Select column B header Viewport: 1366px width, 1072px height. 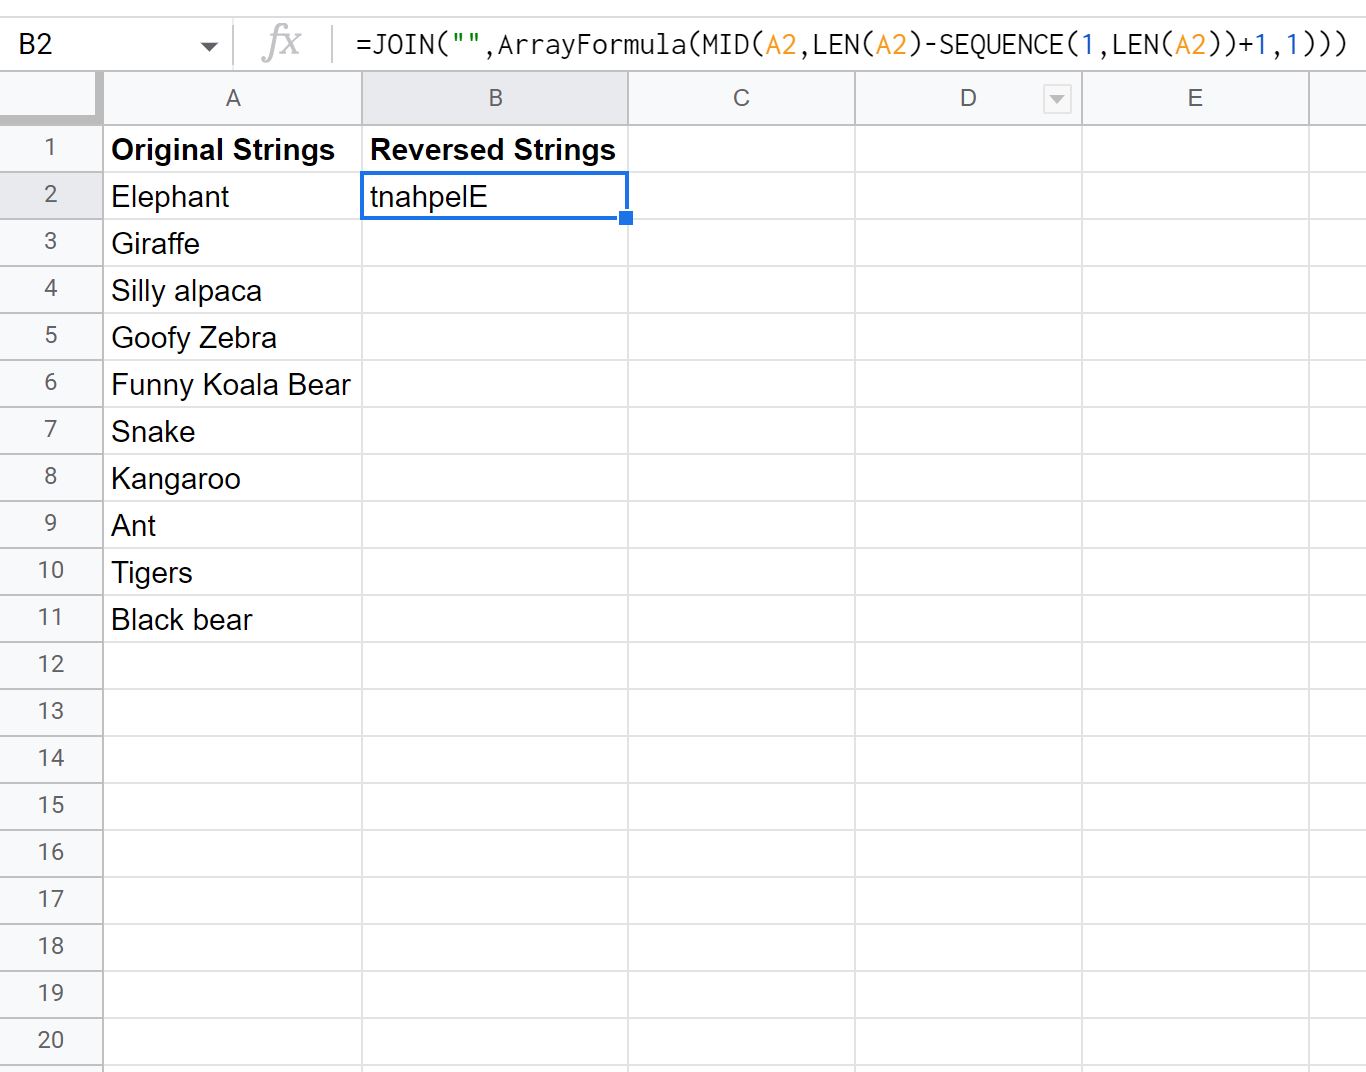click(x=495, y=98)
